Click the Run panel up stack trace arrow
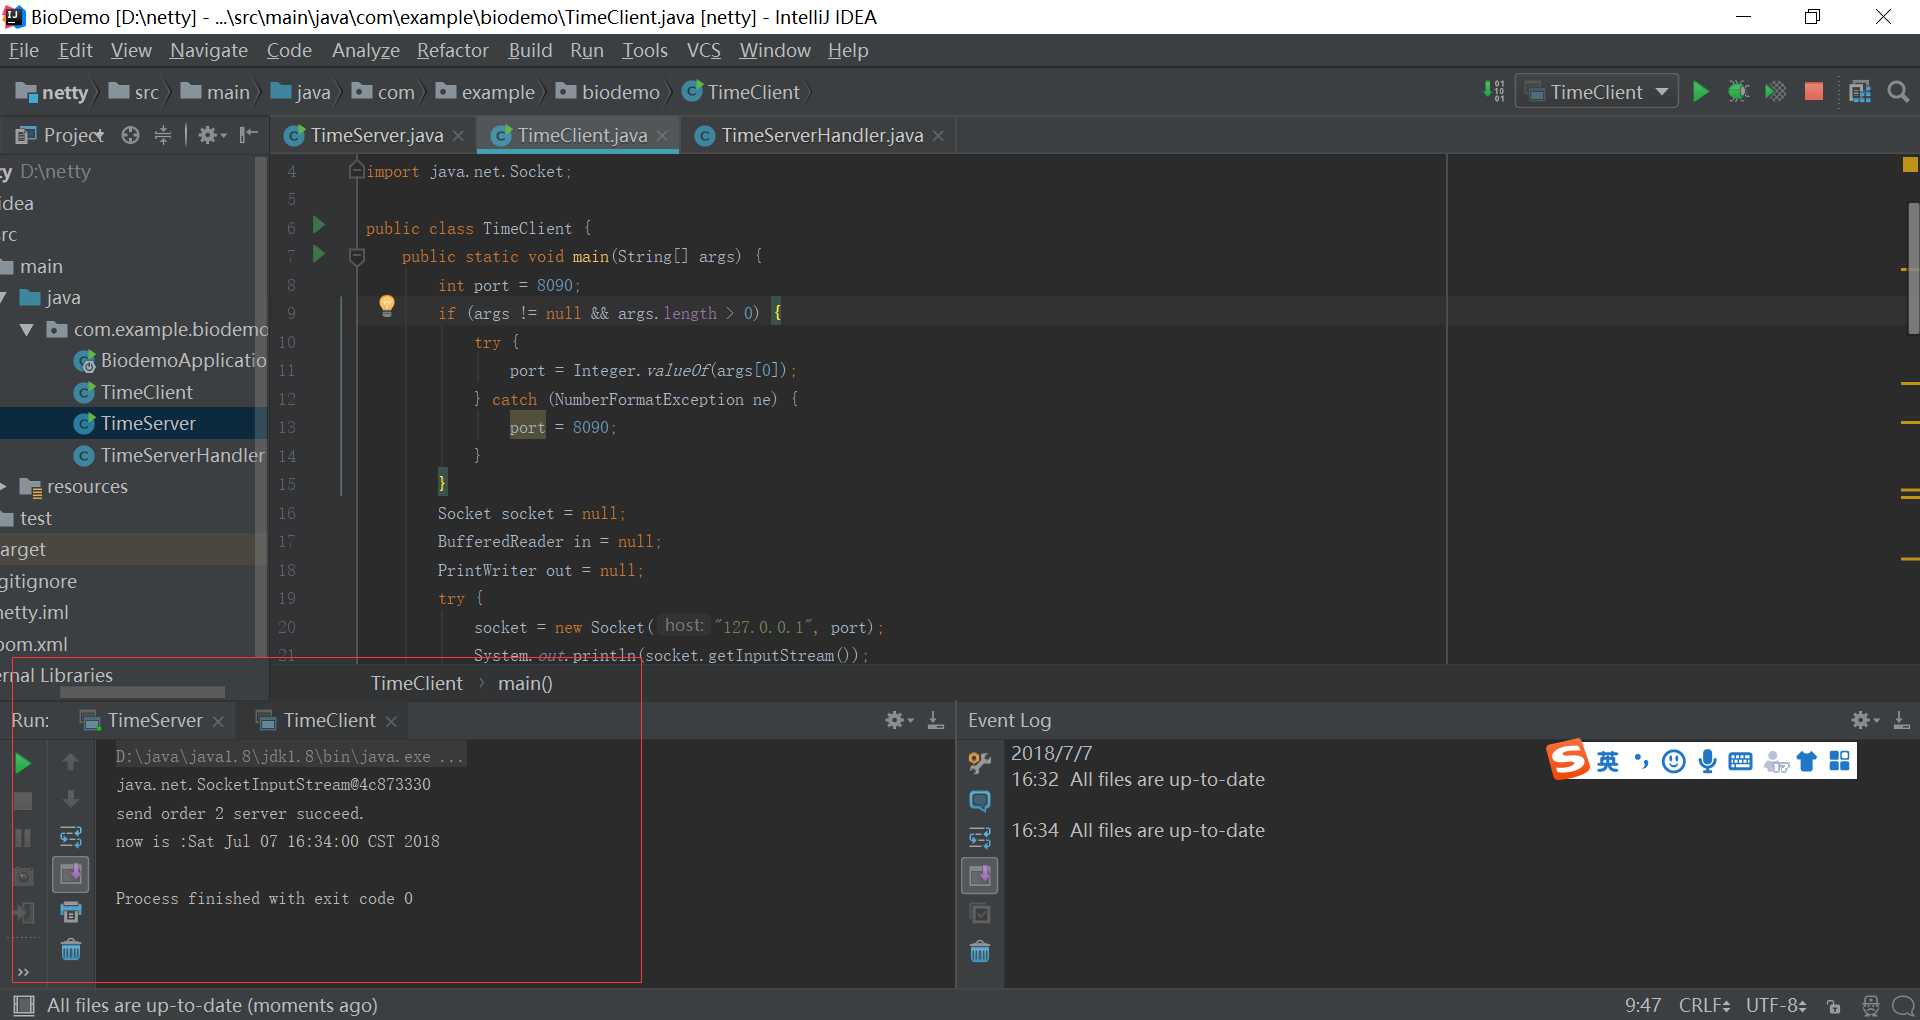 pos(71,762)
